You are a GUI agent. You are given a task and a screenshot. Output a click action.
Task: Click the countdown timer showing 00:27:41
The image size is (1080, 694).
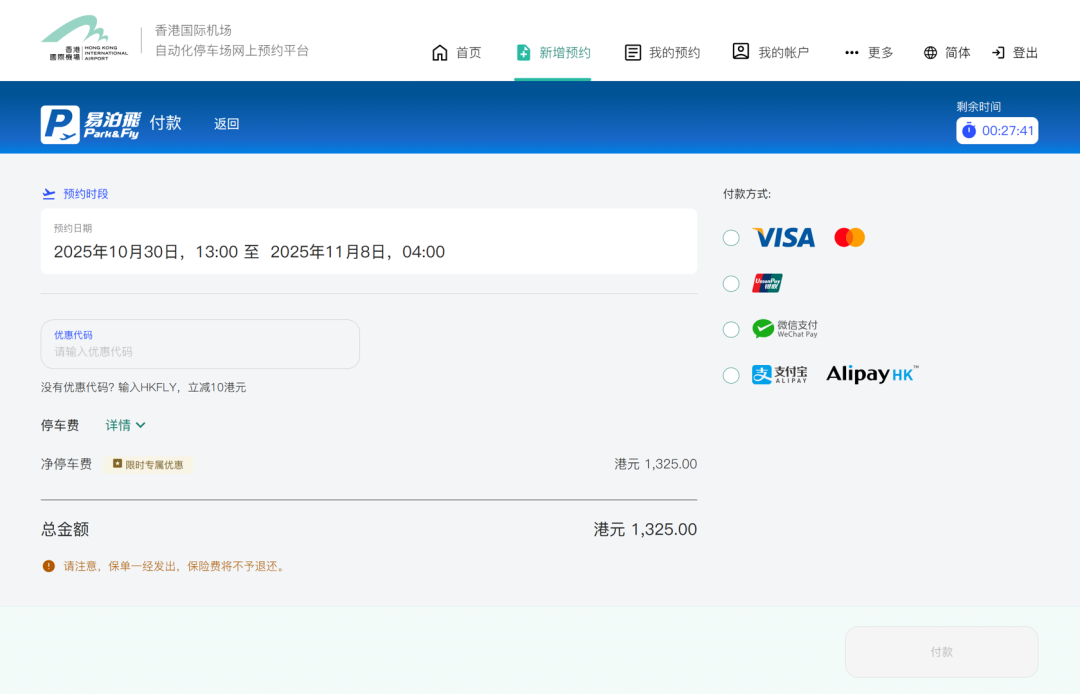(x=996, y=130)
